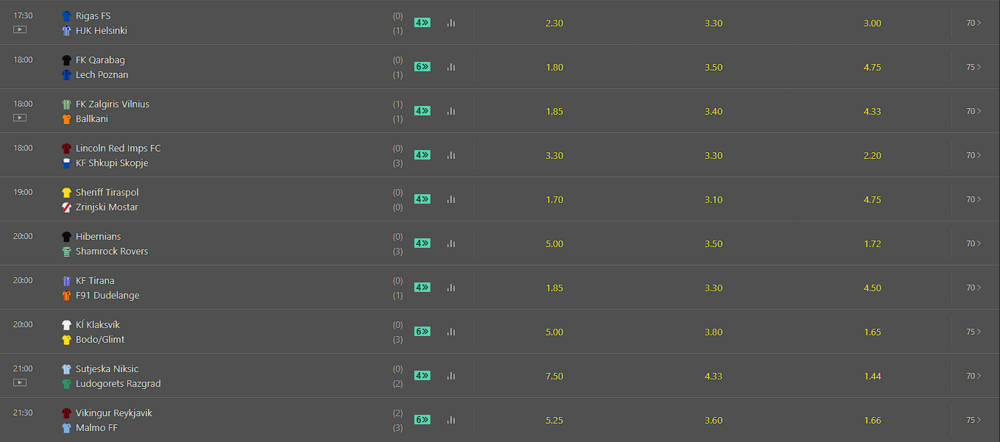Viewport: 1000px width, 442px height.
Task: Select Rigas FS home win odds 2.30
Action: 554,23
